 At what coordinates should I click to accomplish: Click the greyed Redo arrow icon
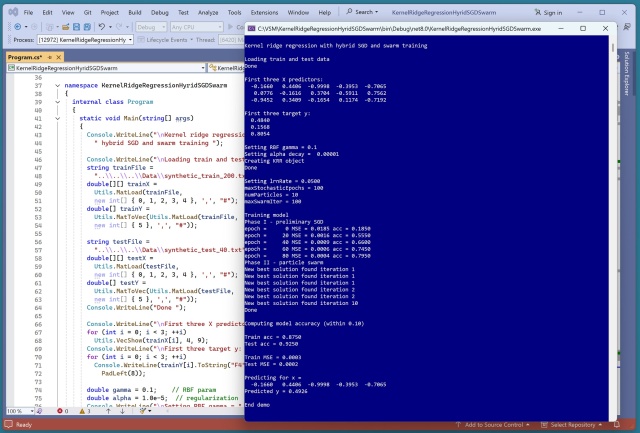tap(119, 27)
